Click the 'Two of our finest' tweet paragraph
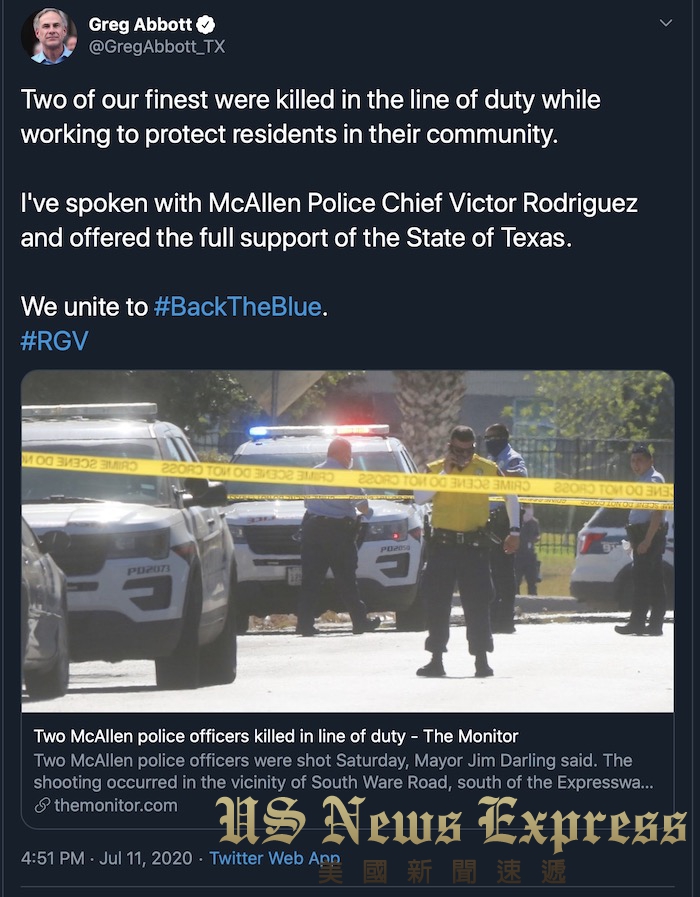The height and width of the screenshot is (897, 700). pyautogui.click(x=311, y=117)
